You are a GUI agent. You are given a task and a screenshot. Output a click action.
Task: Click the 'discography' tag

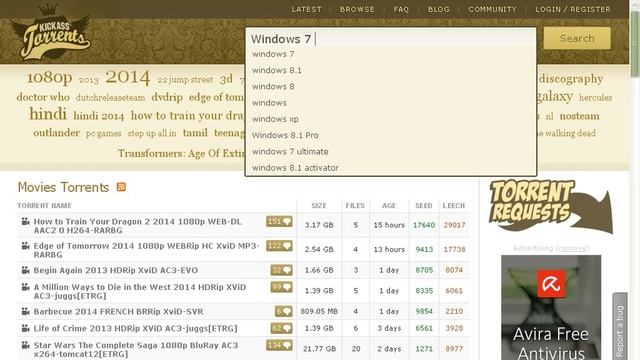click(571, 79)
